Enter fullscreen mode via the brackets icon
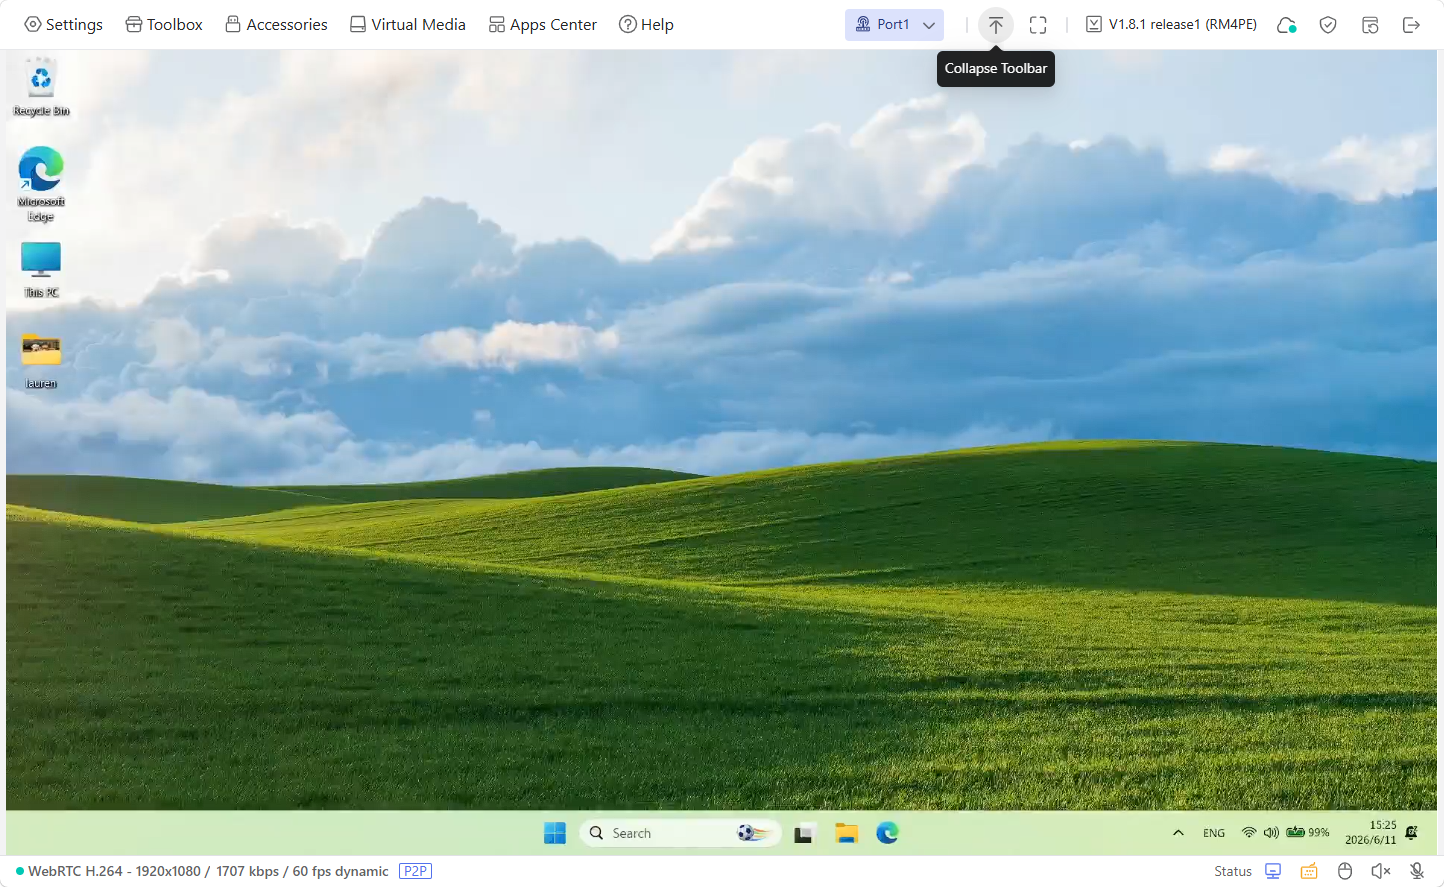The width and height of the screenshot is (1444, 887). point(1038,25)
